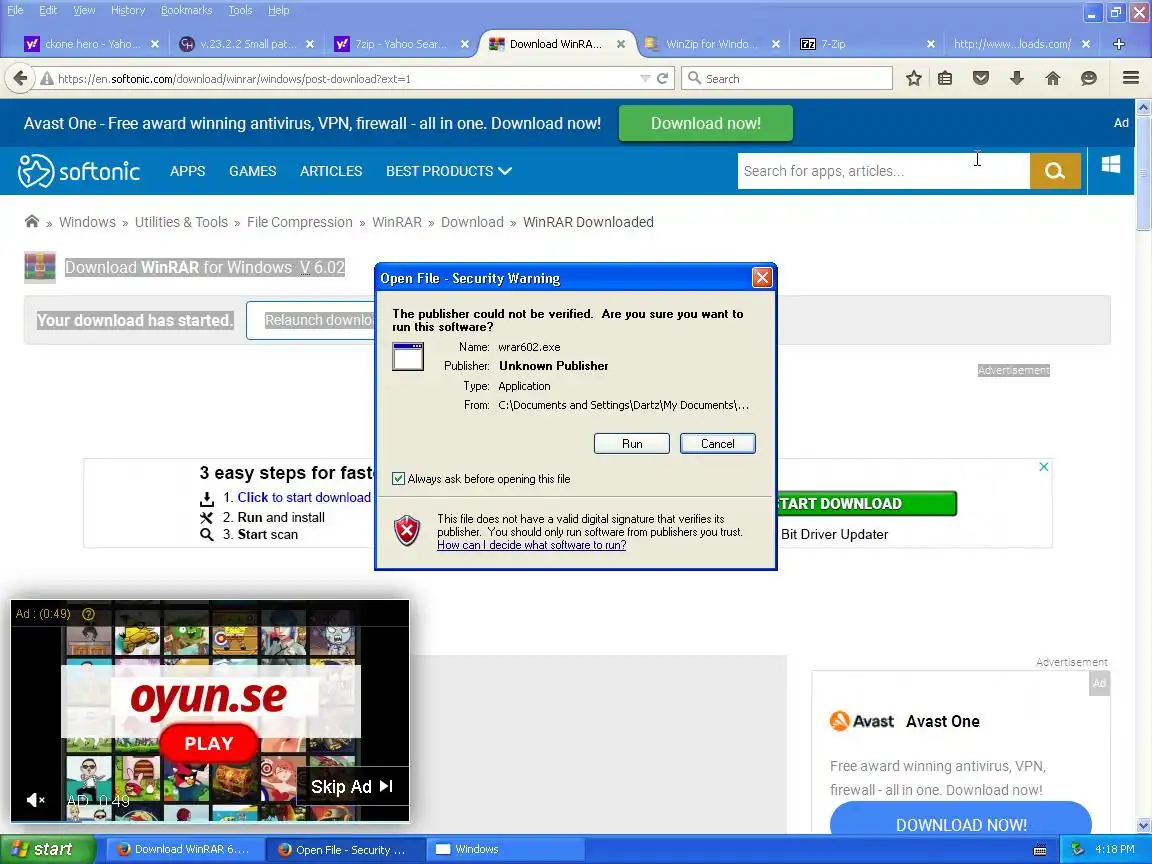Click the application icon in Security Warning
The image size is (1152, 864).
coord(408,357)
